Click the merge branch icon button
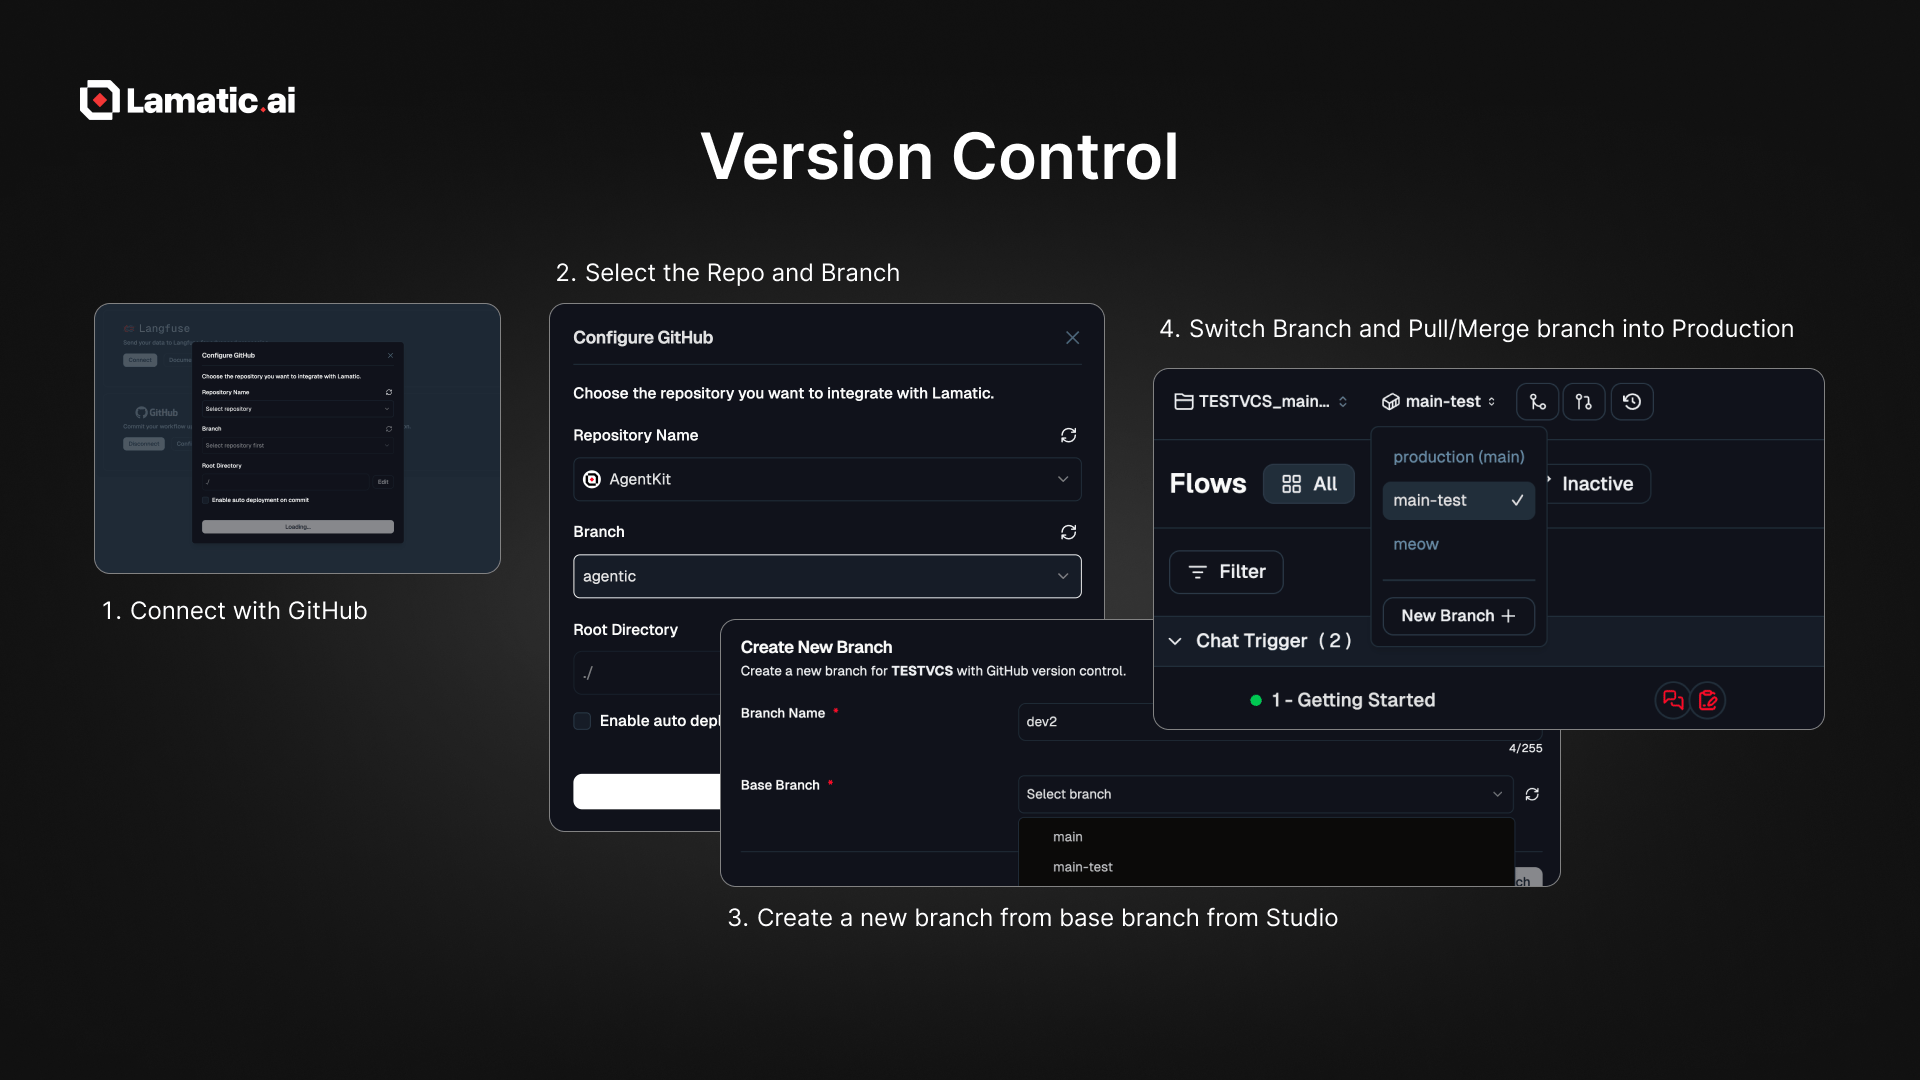Screen dimensions: 1920x1080 (x=1537, y=402)
